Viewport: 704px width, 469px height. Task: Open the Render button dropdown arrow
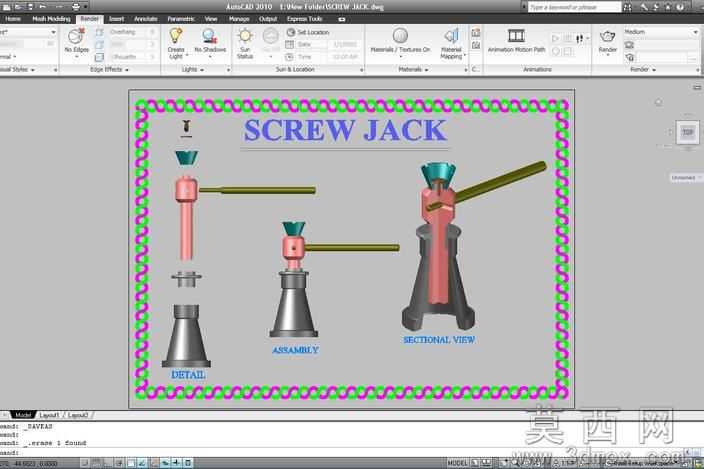click(x=607, y=56)
